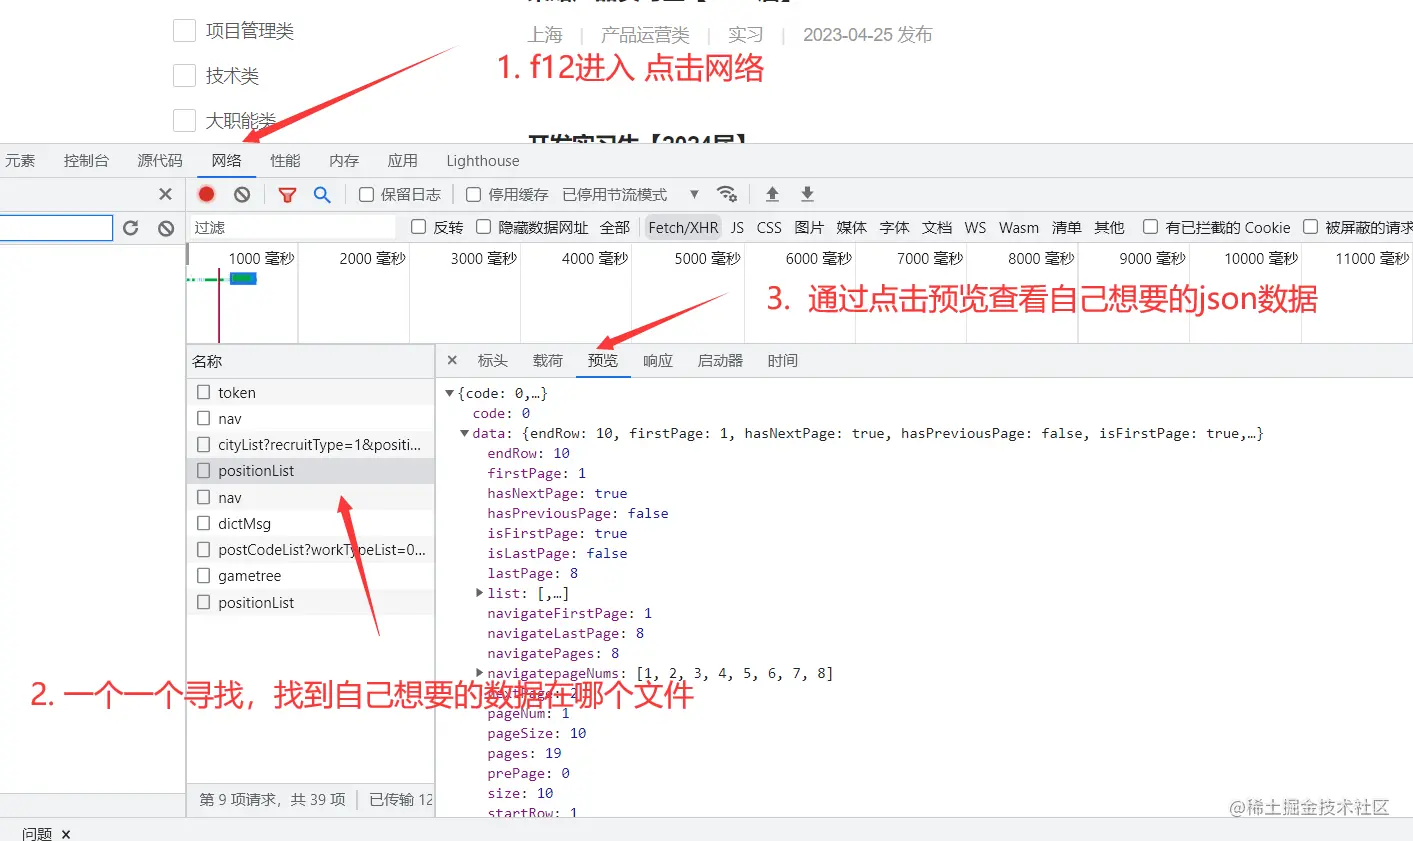Tick the 反转 checkbox
Screen dimensions: 1413x841
[419, 227]
